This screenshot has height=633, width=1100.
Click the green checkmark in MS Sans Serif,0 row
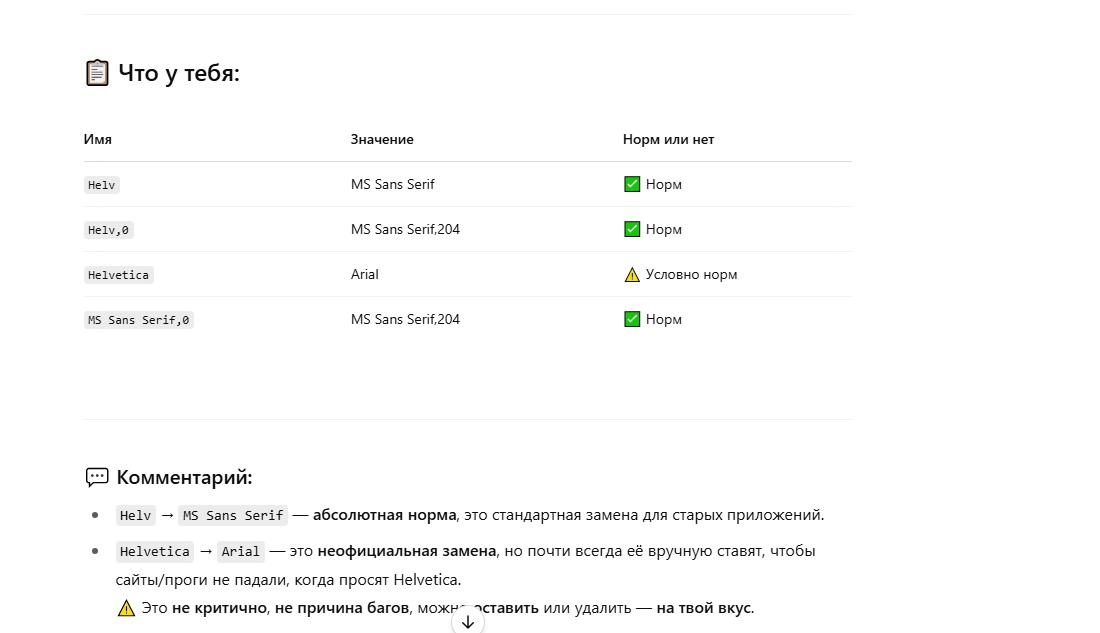coord(632,319)
